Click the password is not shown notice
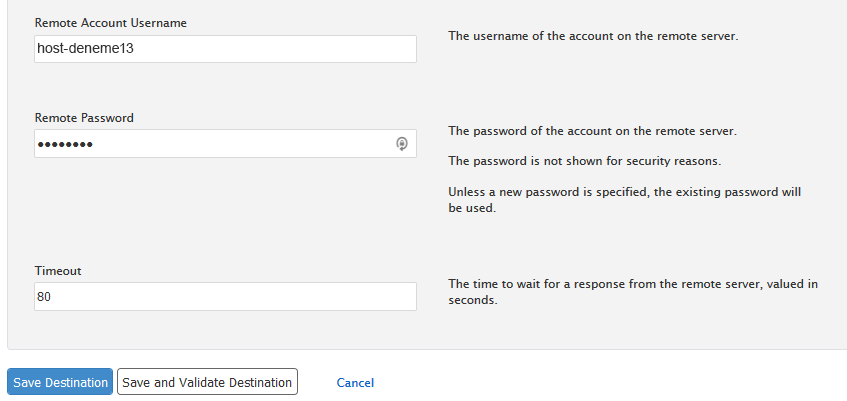847x401 pixels. pyautogui.click(x=584, y=161)
